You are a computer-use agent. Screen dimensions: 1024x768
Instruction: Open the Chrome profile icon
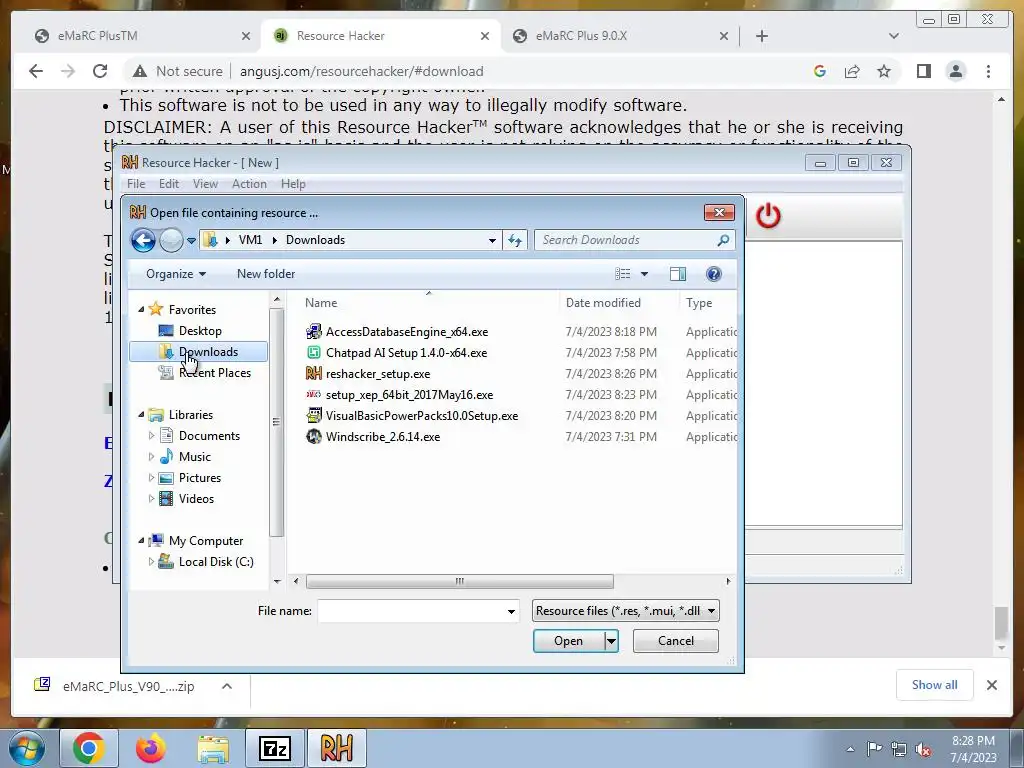pyautogui.click(x=956, y=71)
